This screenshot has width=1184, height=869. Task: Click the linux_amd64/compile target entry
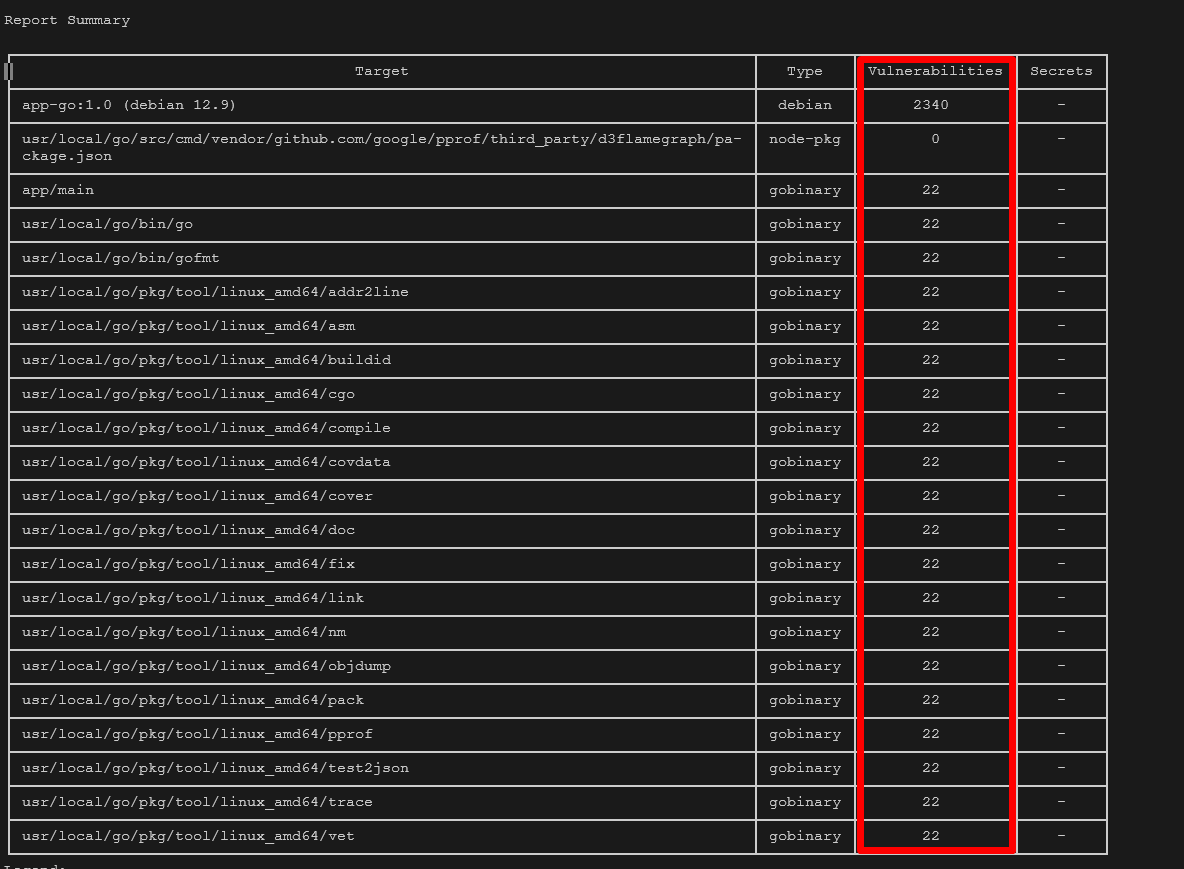click(x=206, y=428)
